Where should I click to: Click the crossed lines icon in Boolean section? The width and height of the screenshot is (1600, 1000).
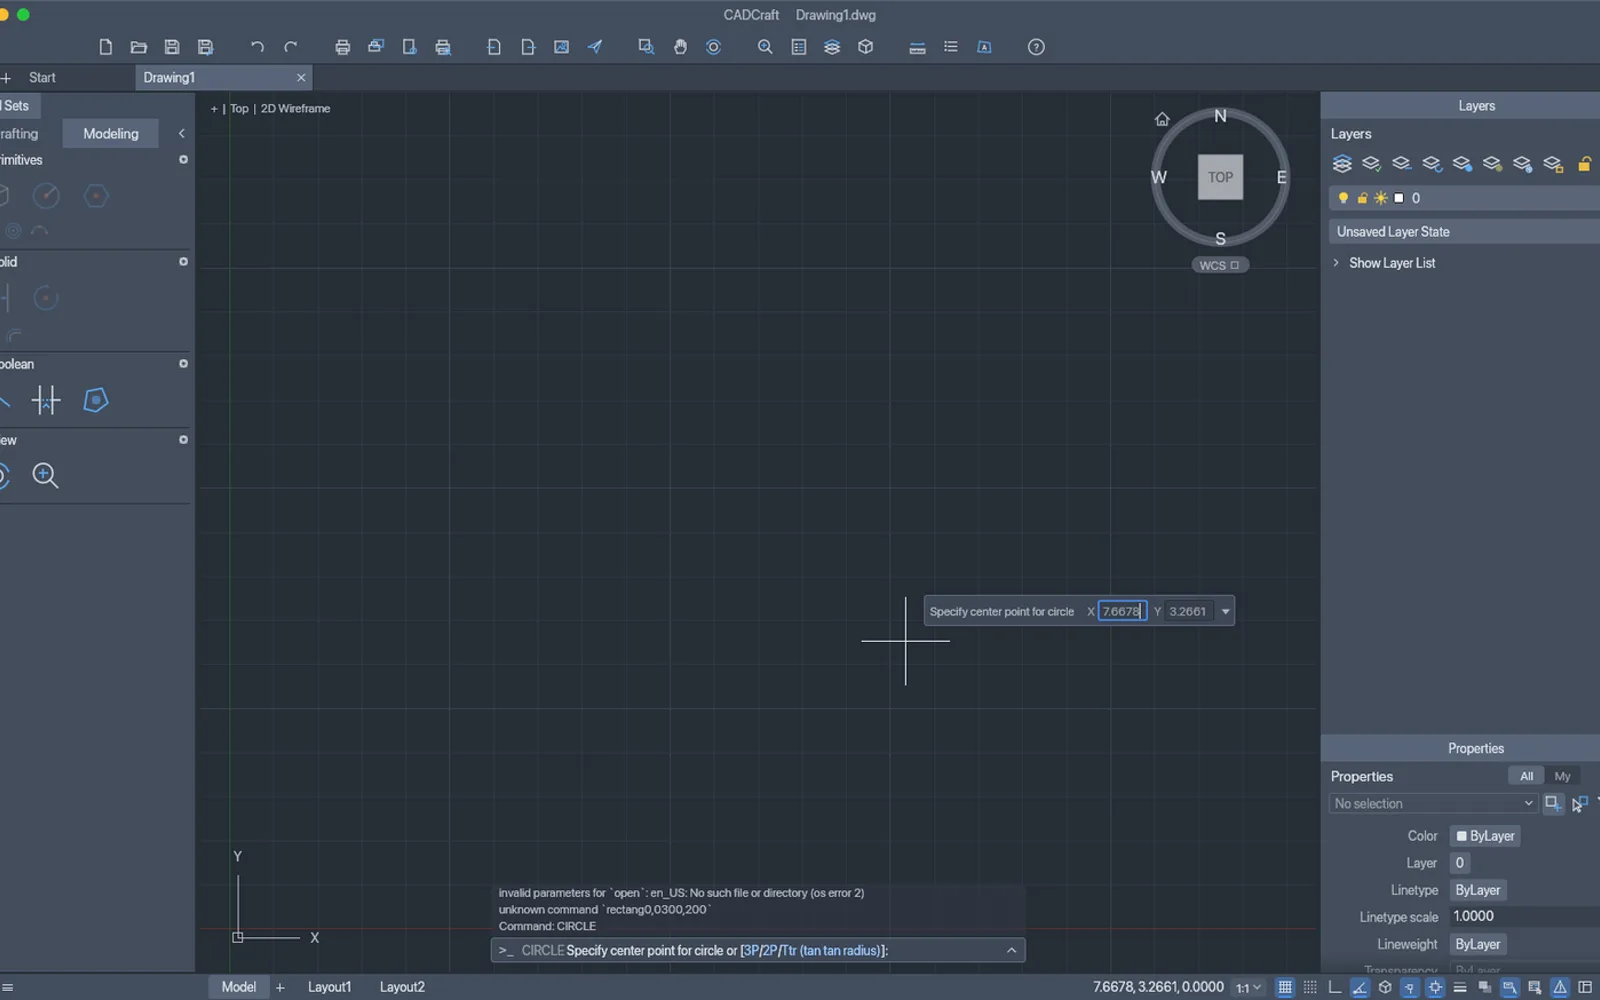click(46, 400)
